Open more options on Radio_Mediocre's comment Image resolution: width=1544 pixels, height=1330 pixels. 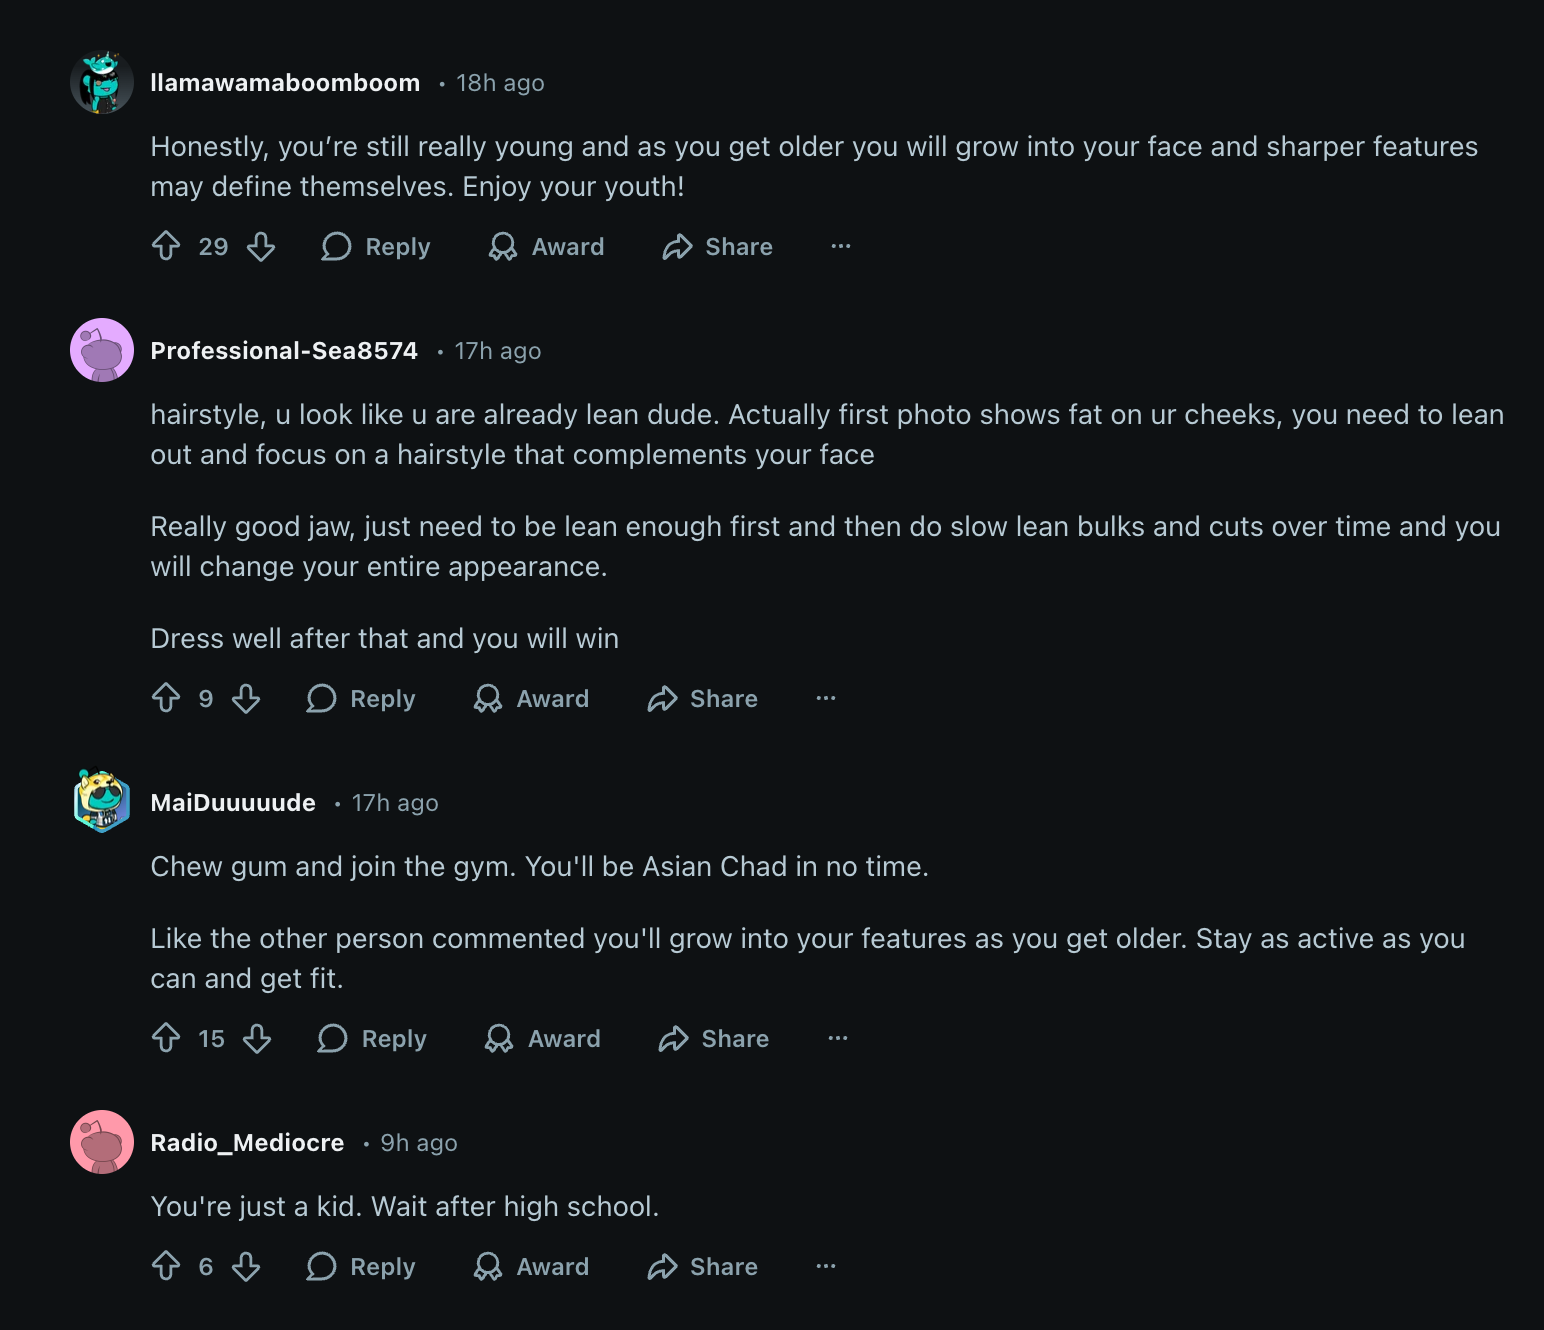(826, 1266)
